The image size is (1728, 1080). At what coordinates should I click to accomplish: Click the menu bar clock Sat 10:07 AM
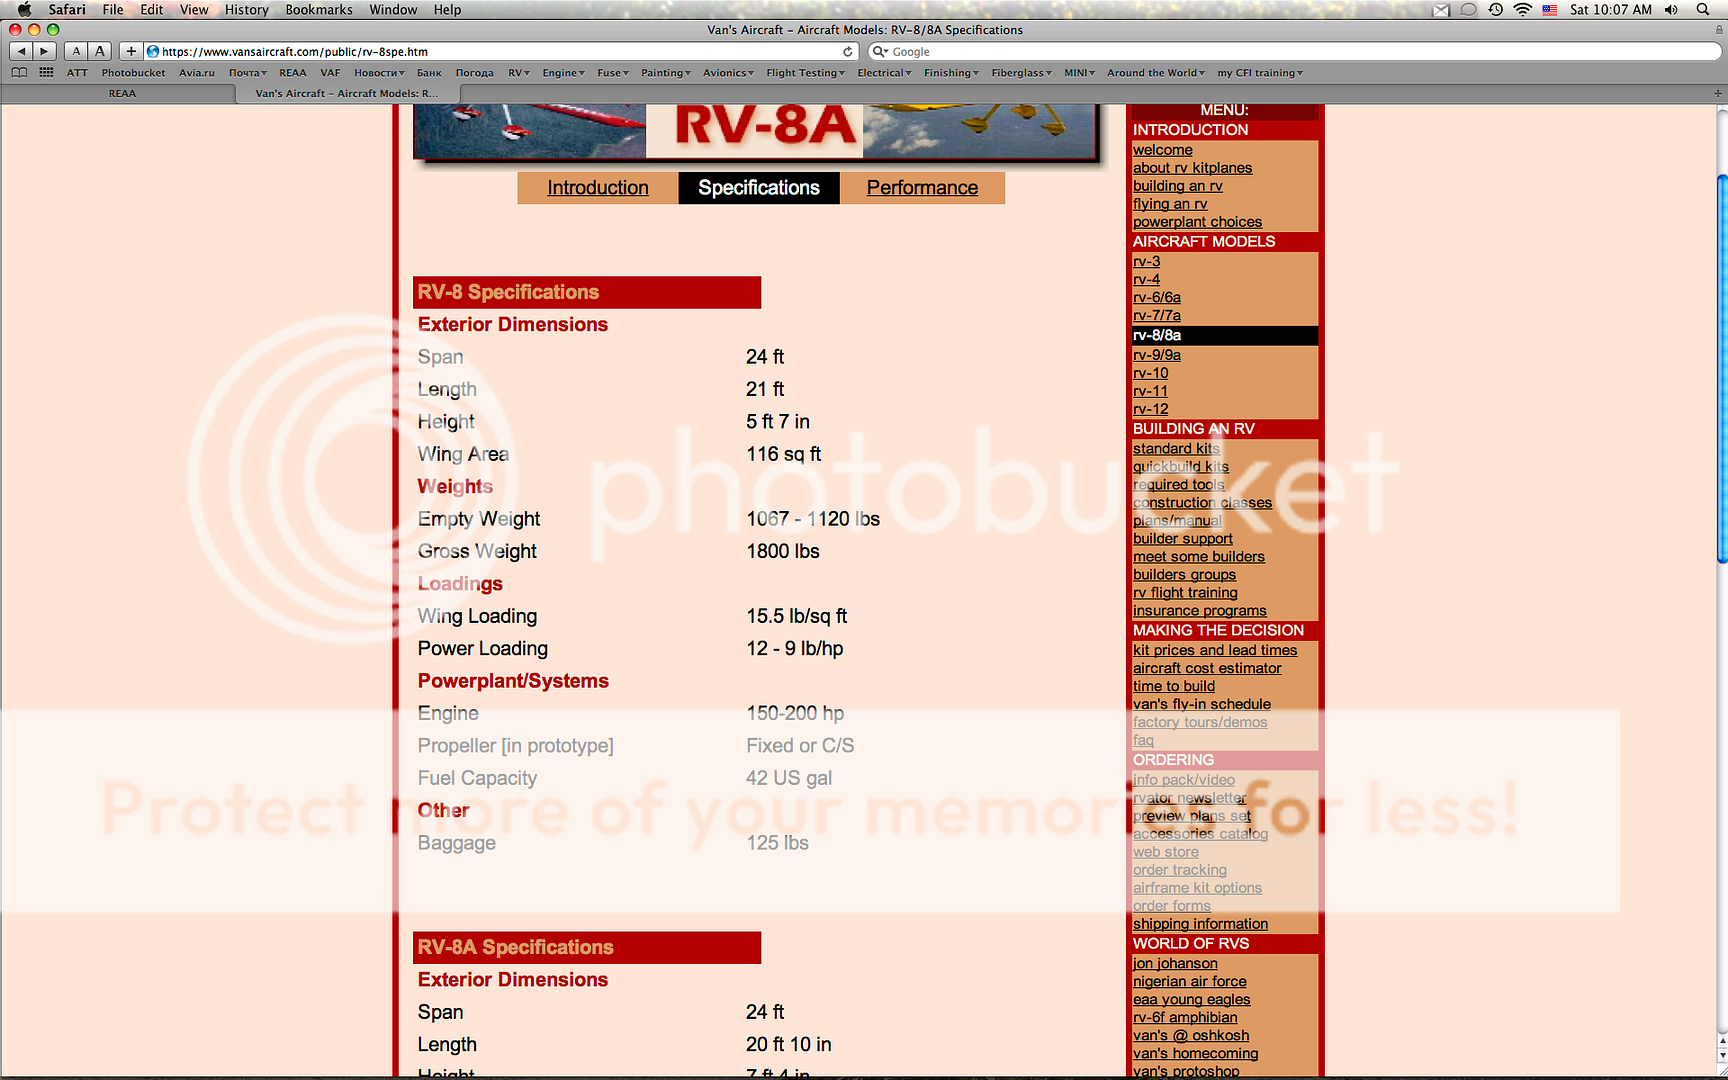point(1610,10)
